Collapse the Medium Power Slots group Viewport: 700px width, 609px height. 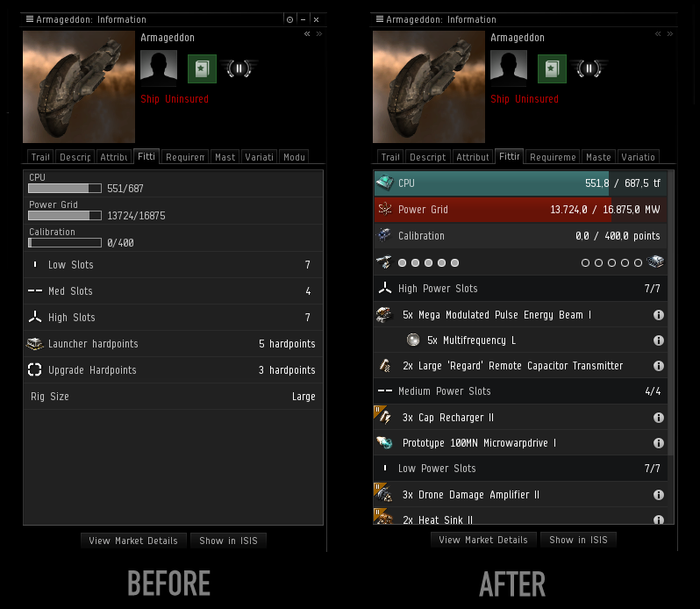(x=521, y=391)
